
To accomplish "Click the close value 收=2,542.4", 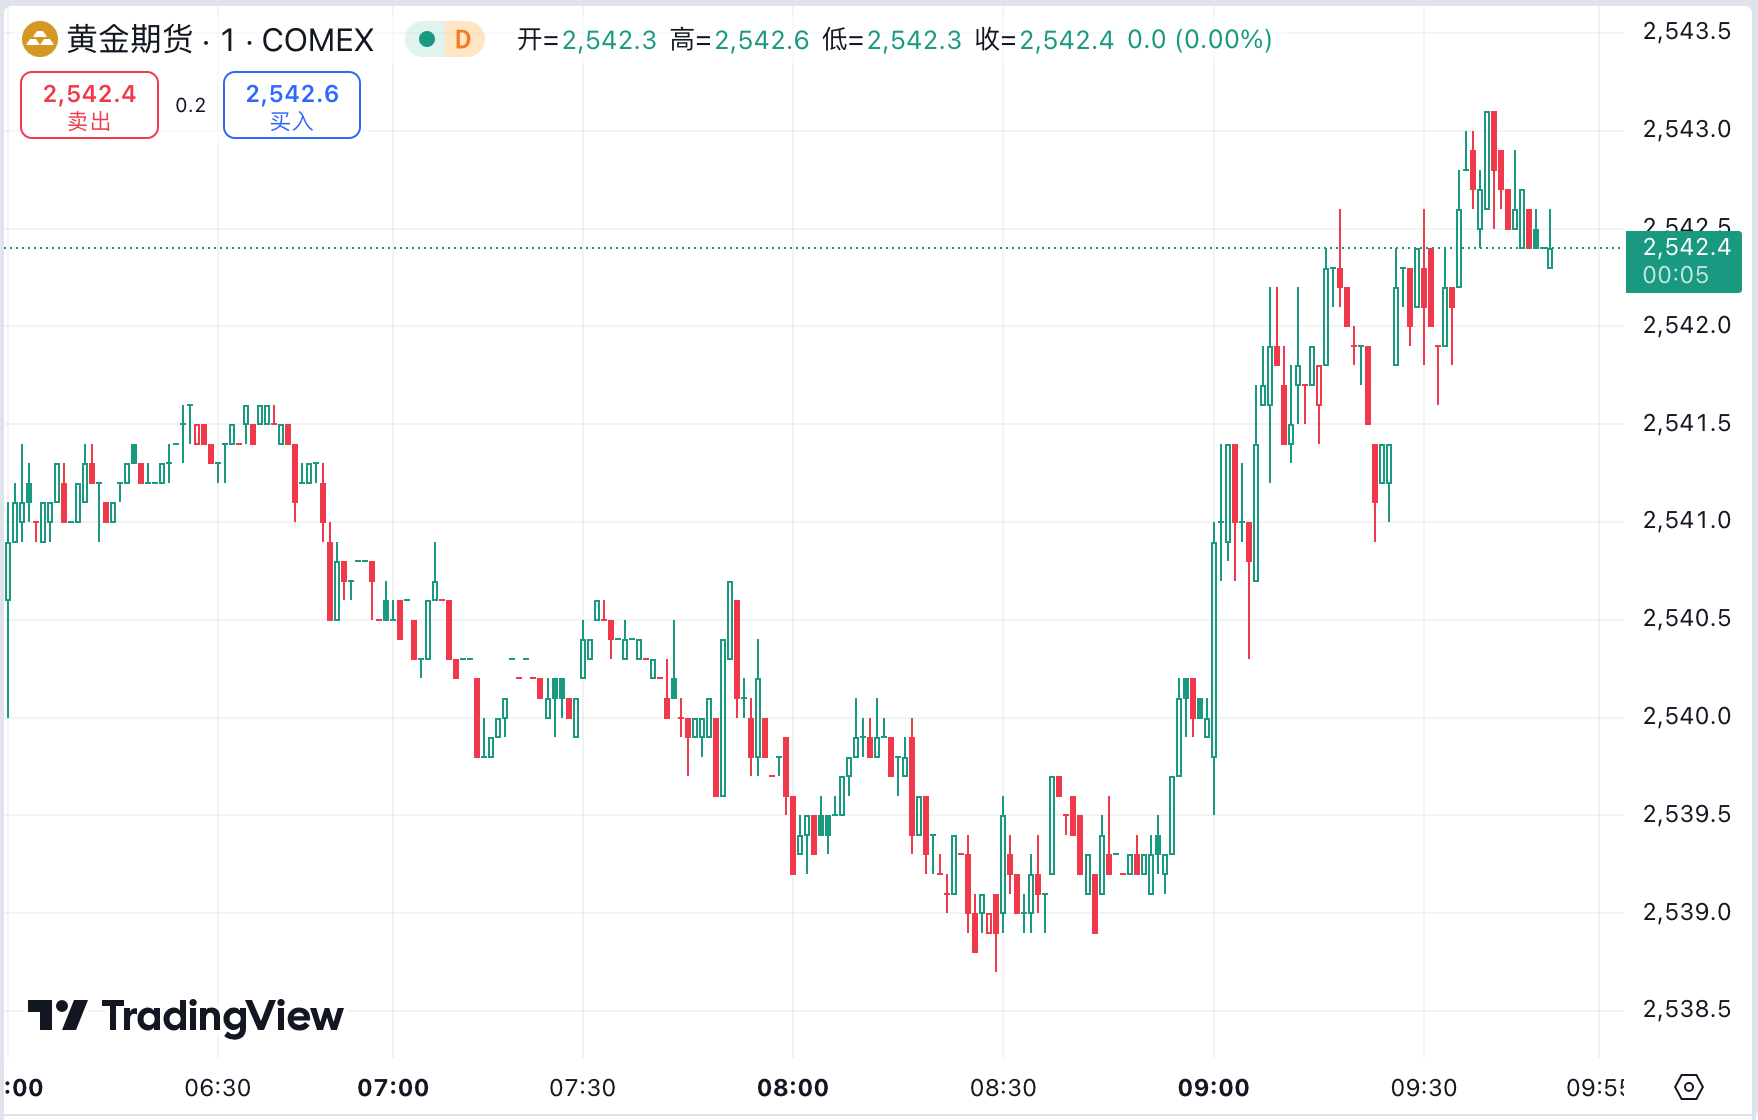I will 1044,40.
